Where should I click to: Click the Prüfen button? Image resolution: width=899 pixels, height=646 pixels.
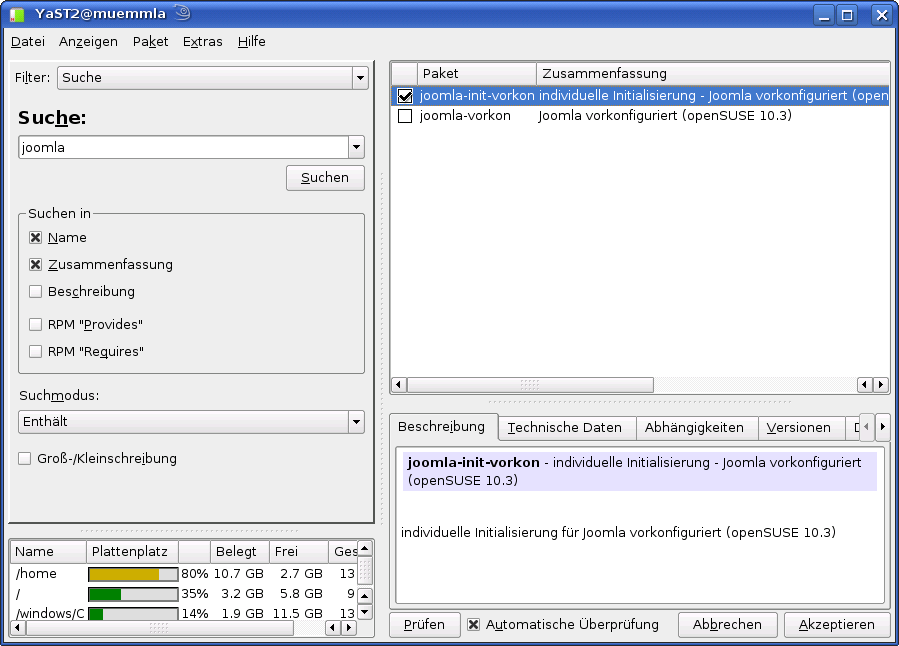tap(424, 624)
